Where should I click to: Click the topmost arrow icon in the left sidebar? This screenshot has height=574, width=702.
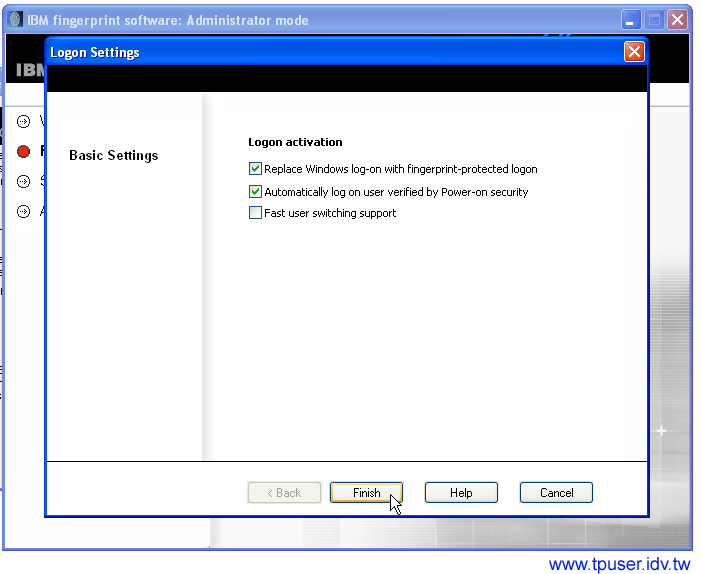[24, 121]
